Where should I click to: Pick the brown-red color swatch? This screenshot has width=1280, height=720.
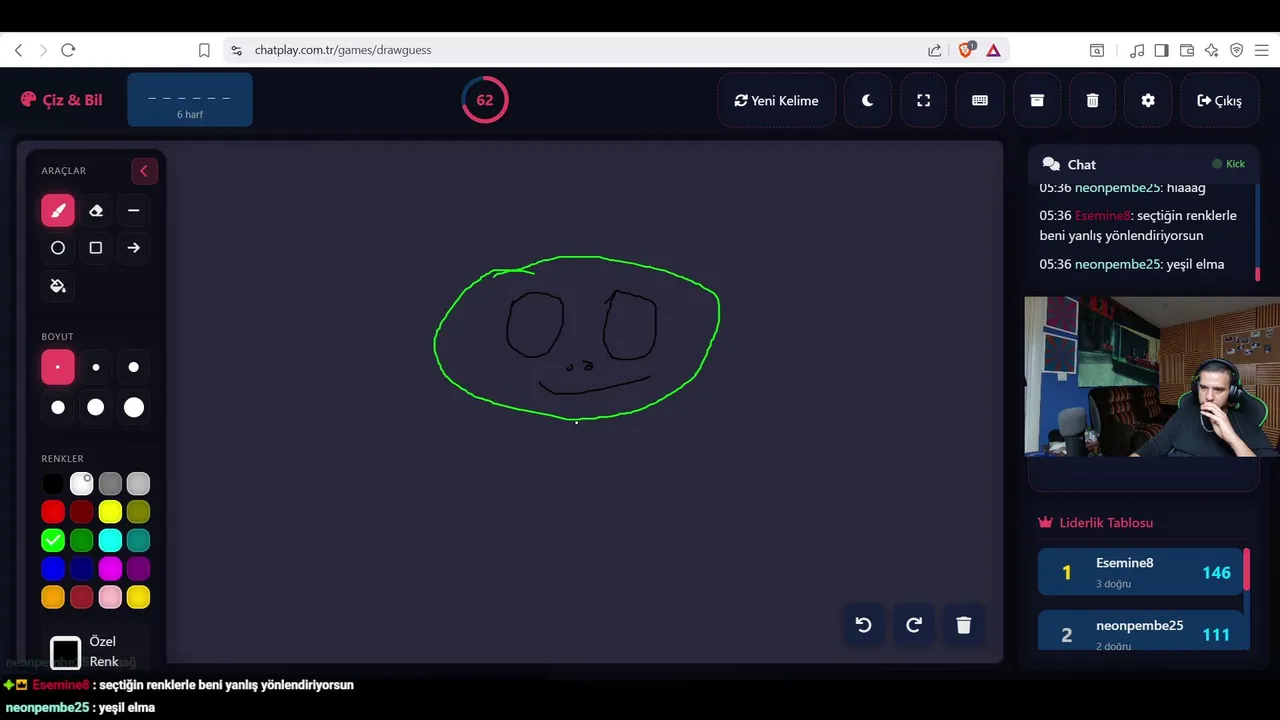pyautogui.click(x=82, y=597)
